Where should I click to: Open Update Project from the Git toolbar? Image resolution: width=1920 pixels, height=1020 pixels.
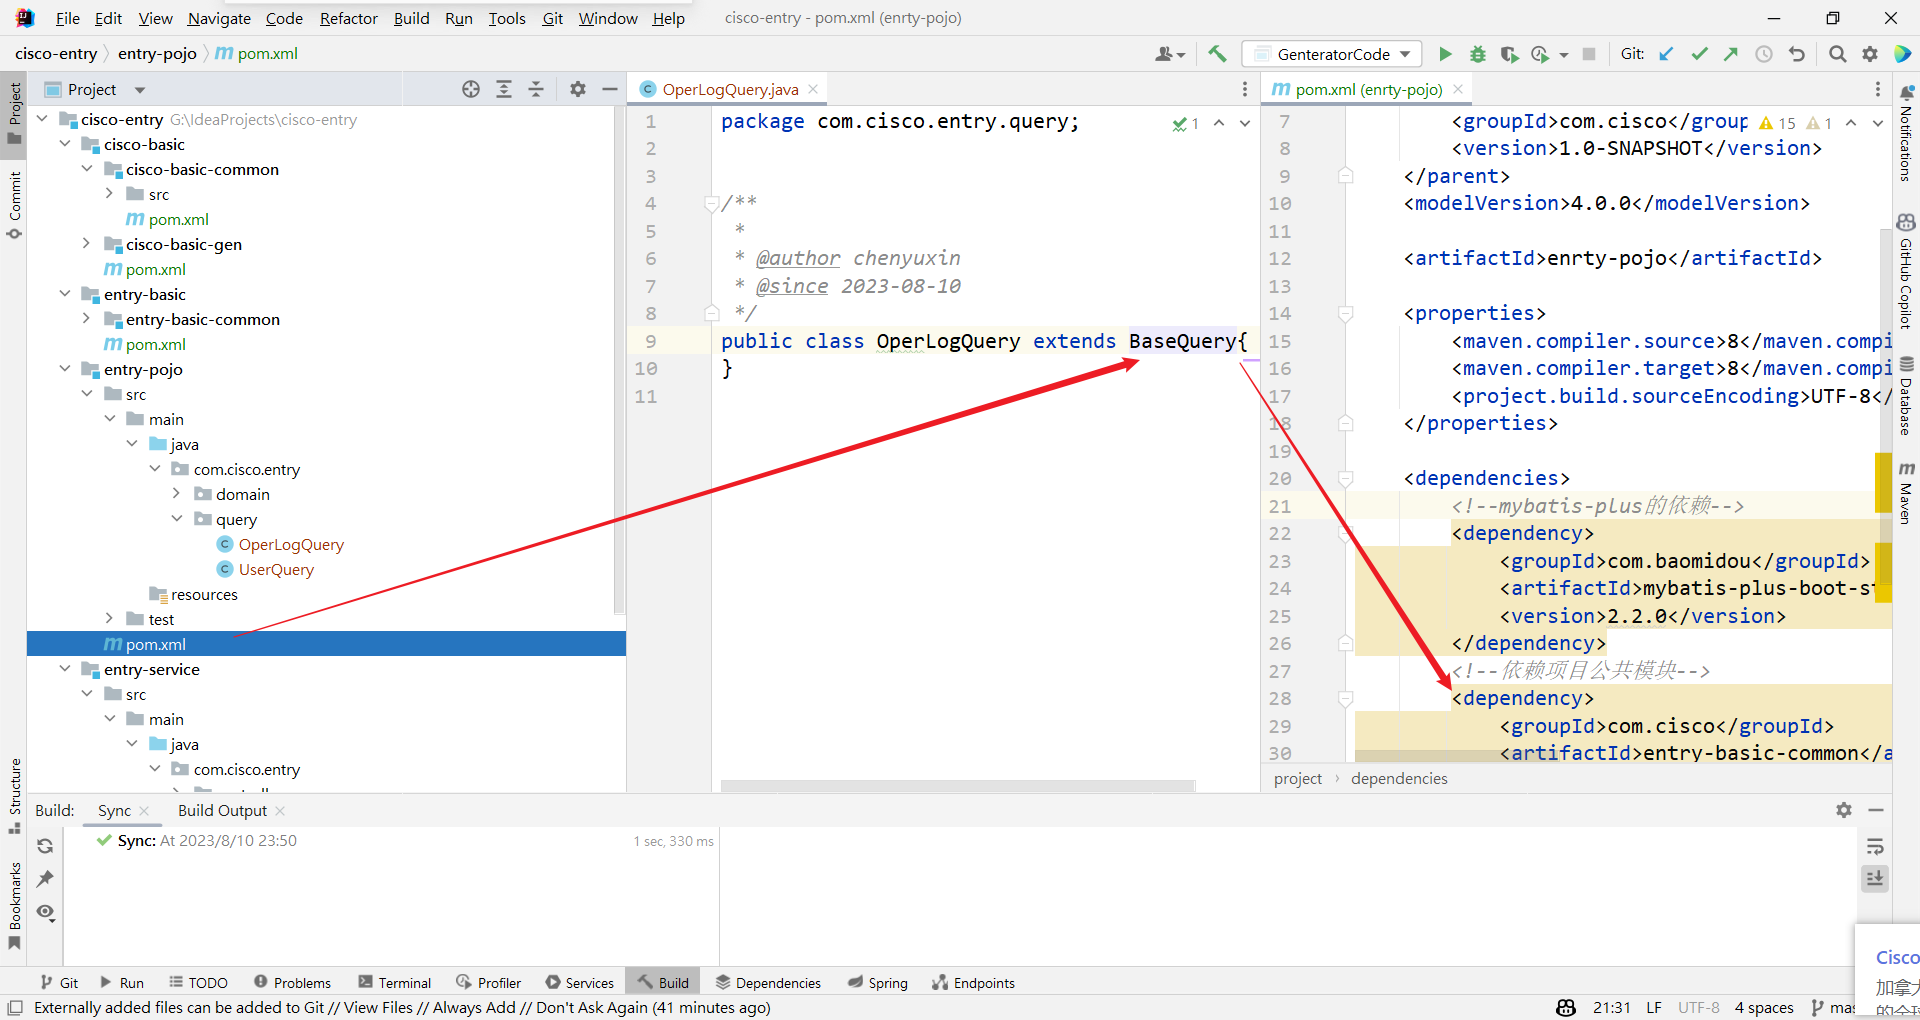tap(1666, 53)
